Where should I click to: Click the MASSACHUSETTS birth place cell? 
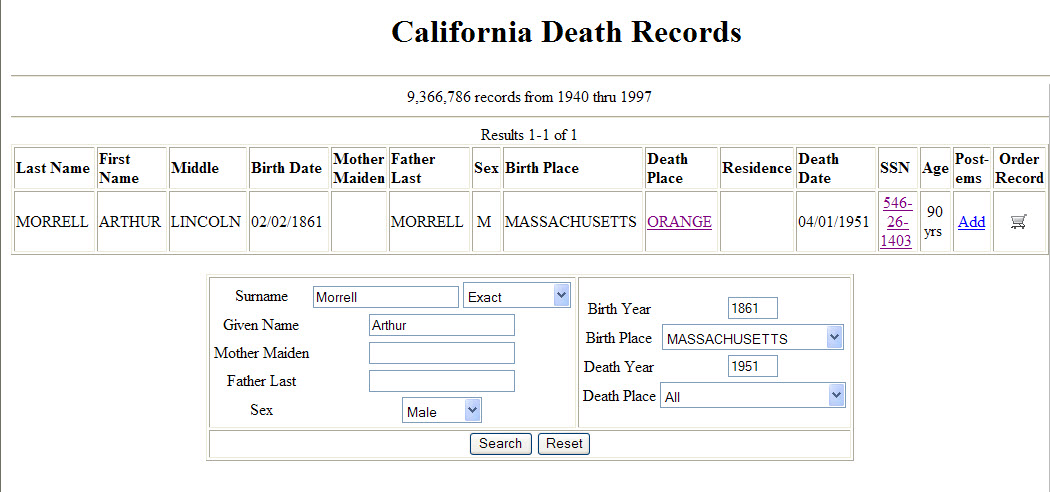click(x=571, y=222)
